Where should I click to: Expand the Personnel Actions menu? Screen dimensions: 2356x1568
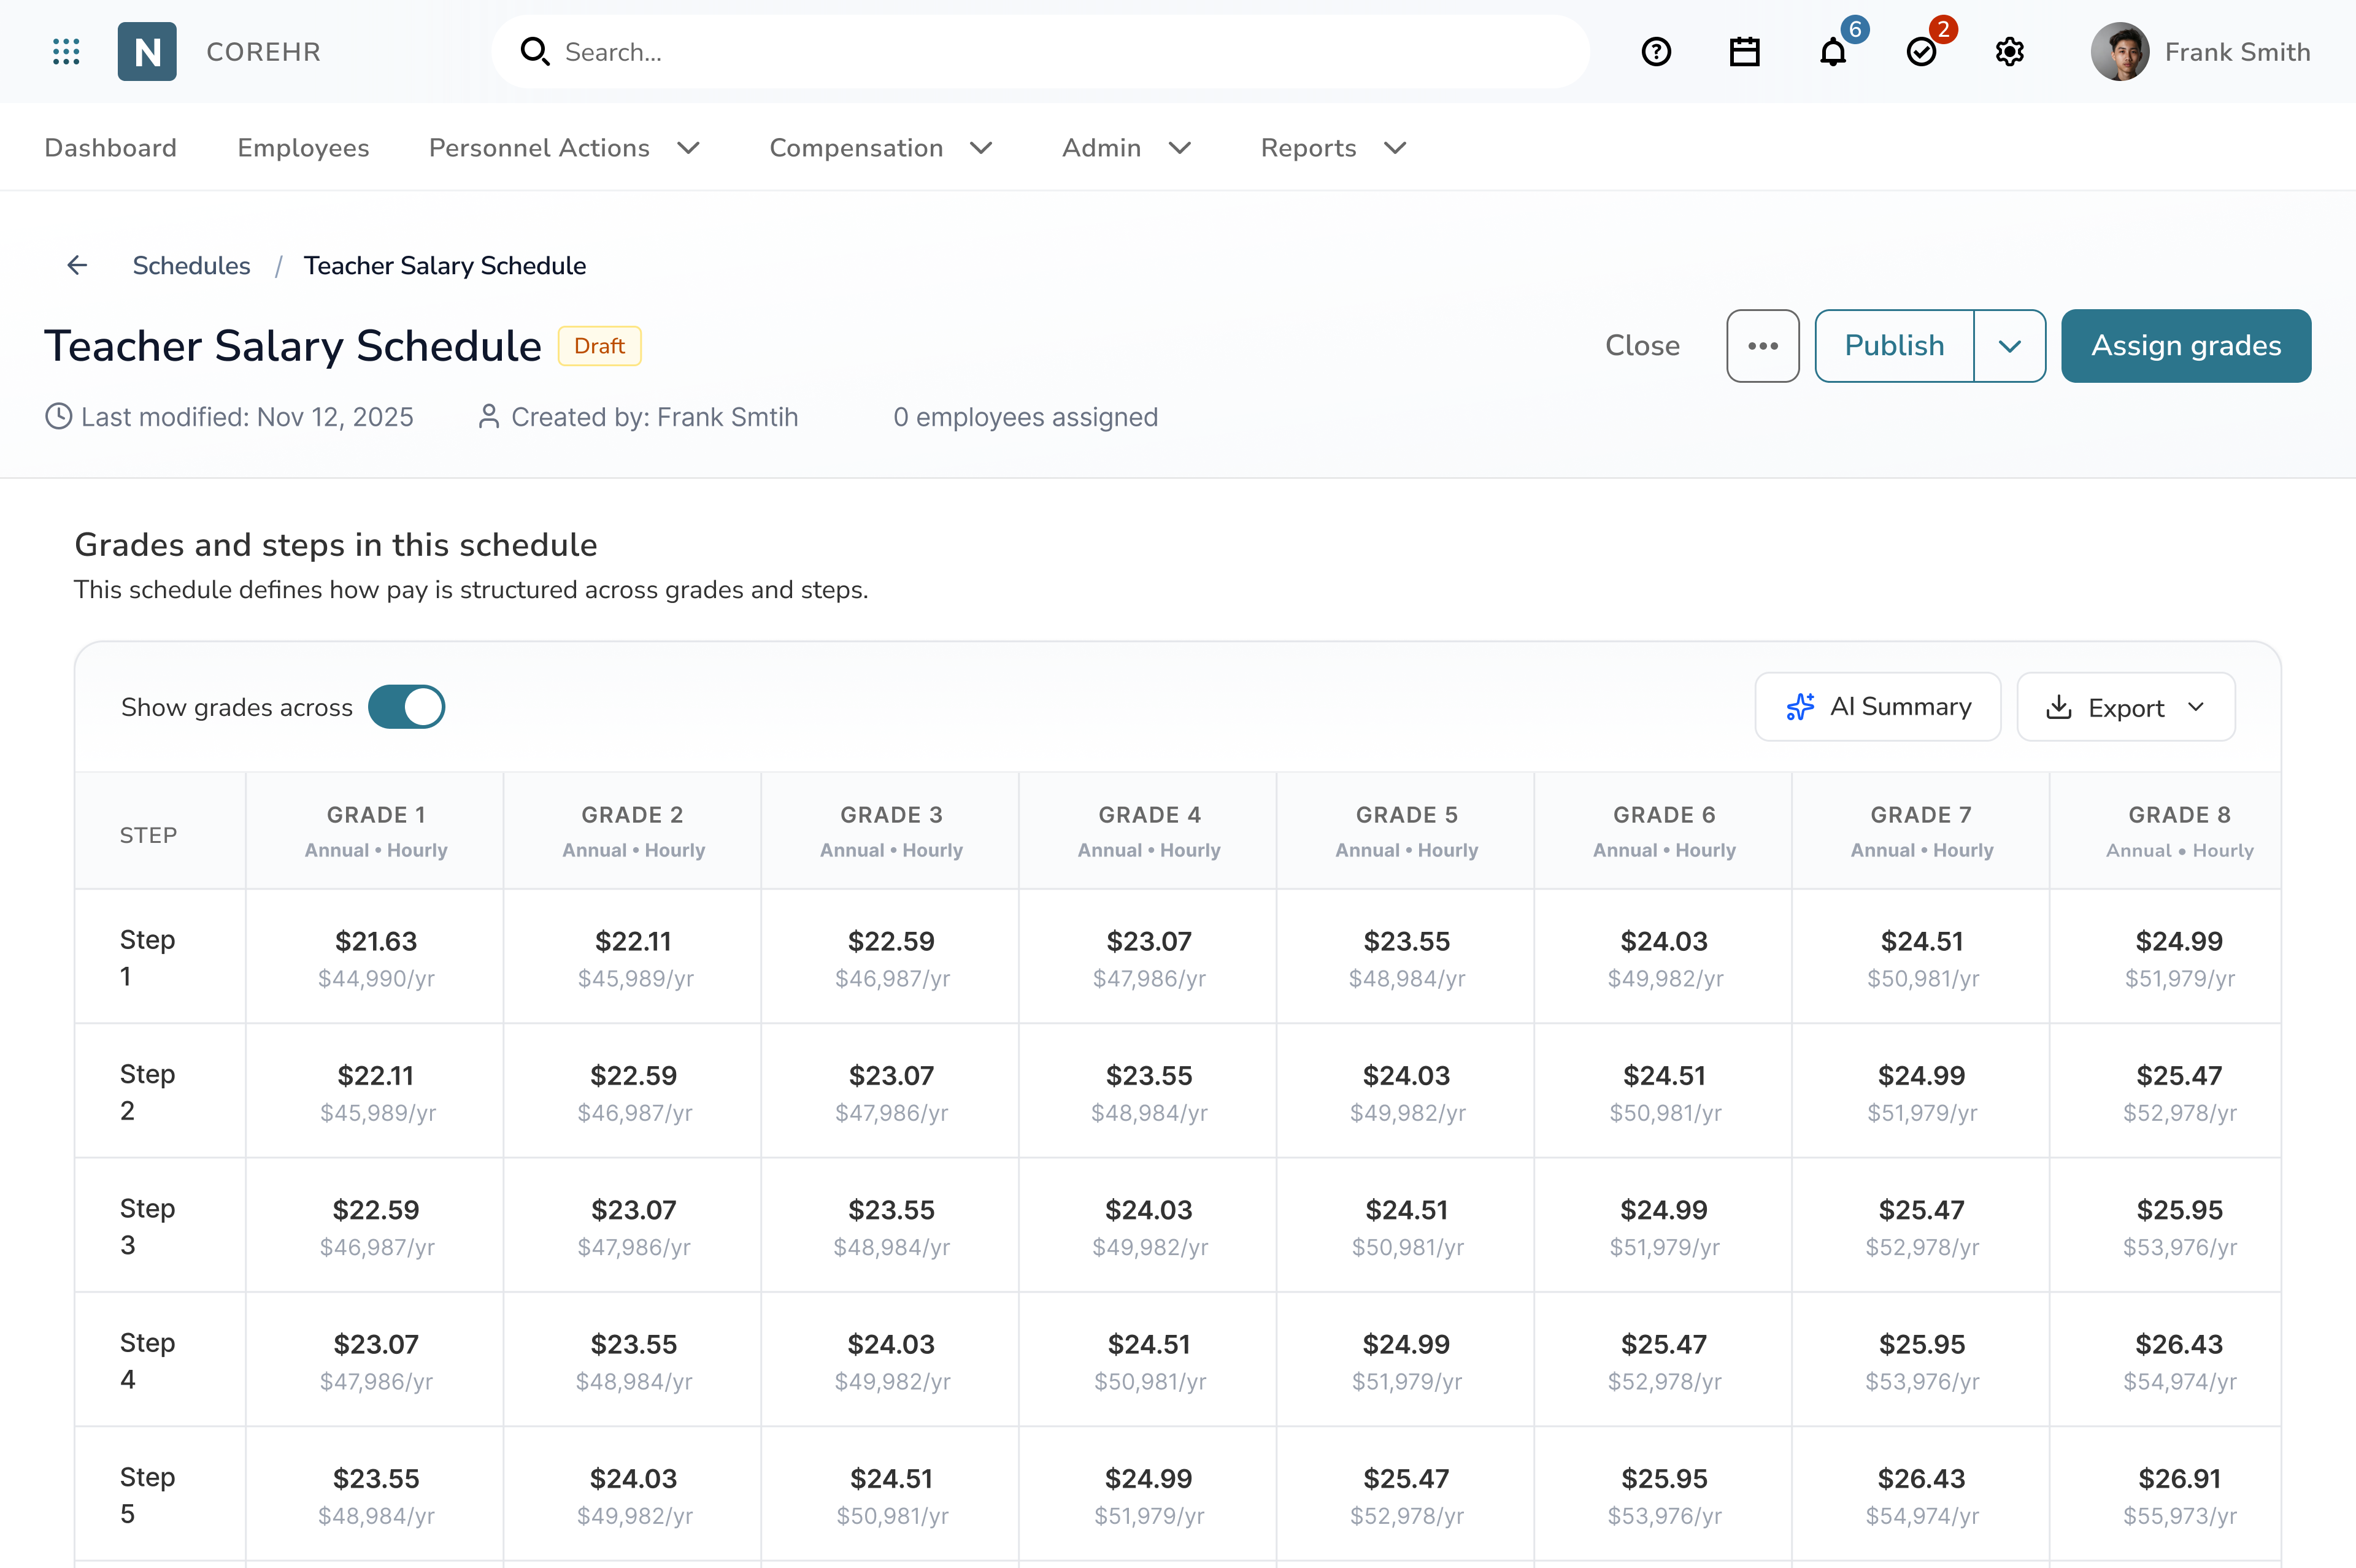(564, 148)
